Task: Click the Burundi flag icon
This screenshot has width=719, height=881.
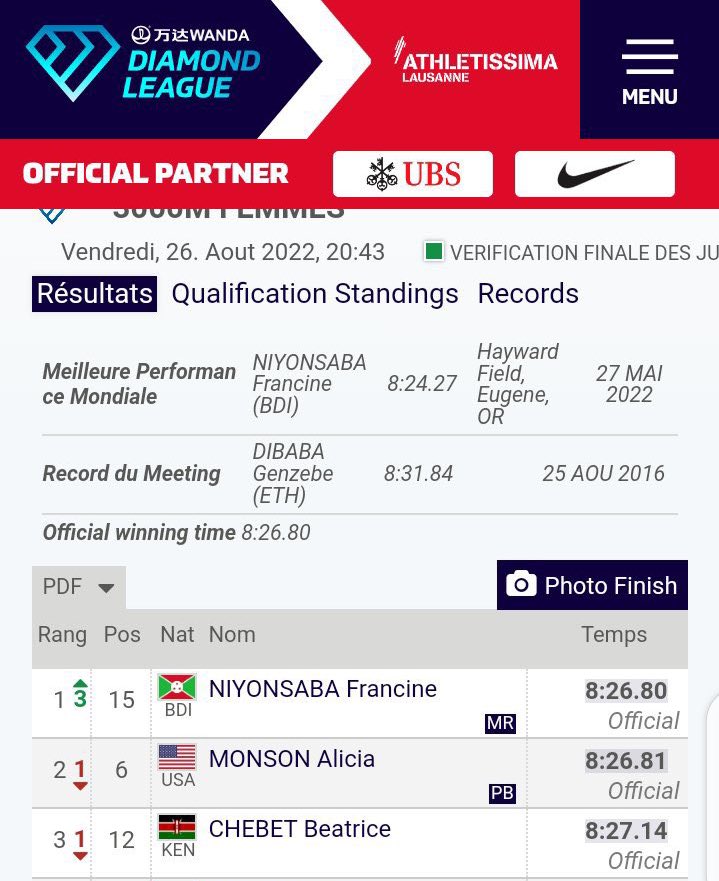Action: [177, 688]
